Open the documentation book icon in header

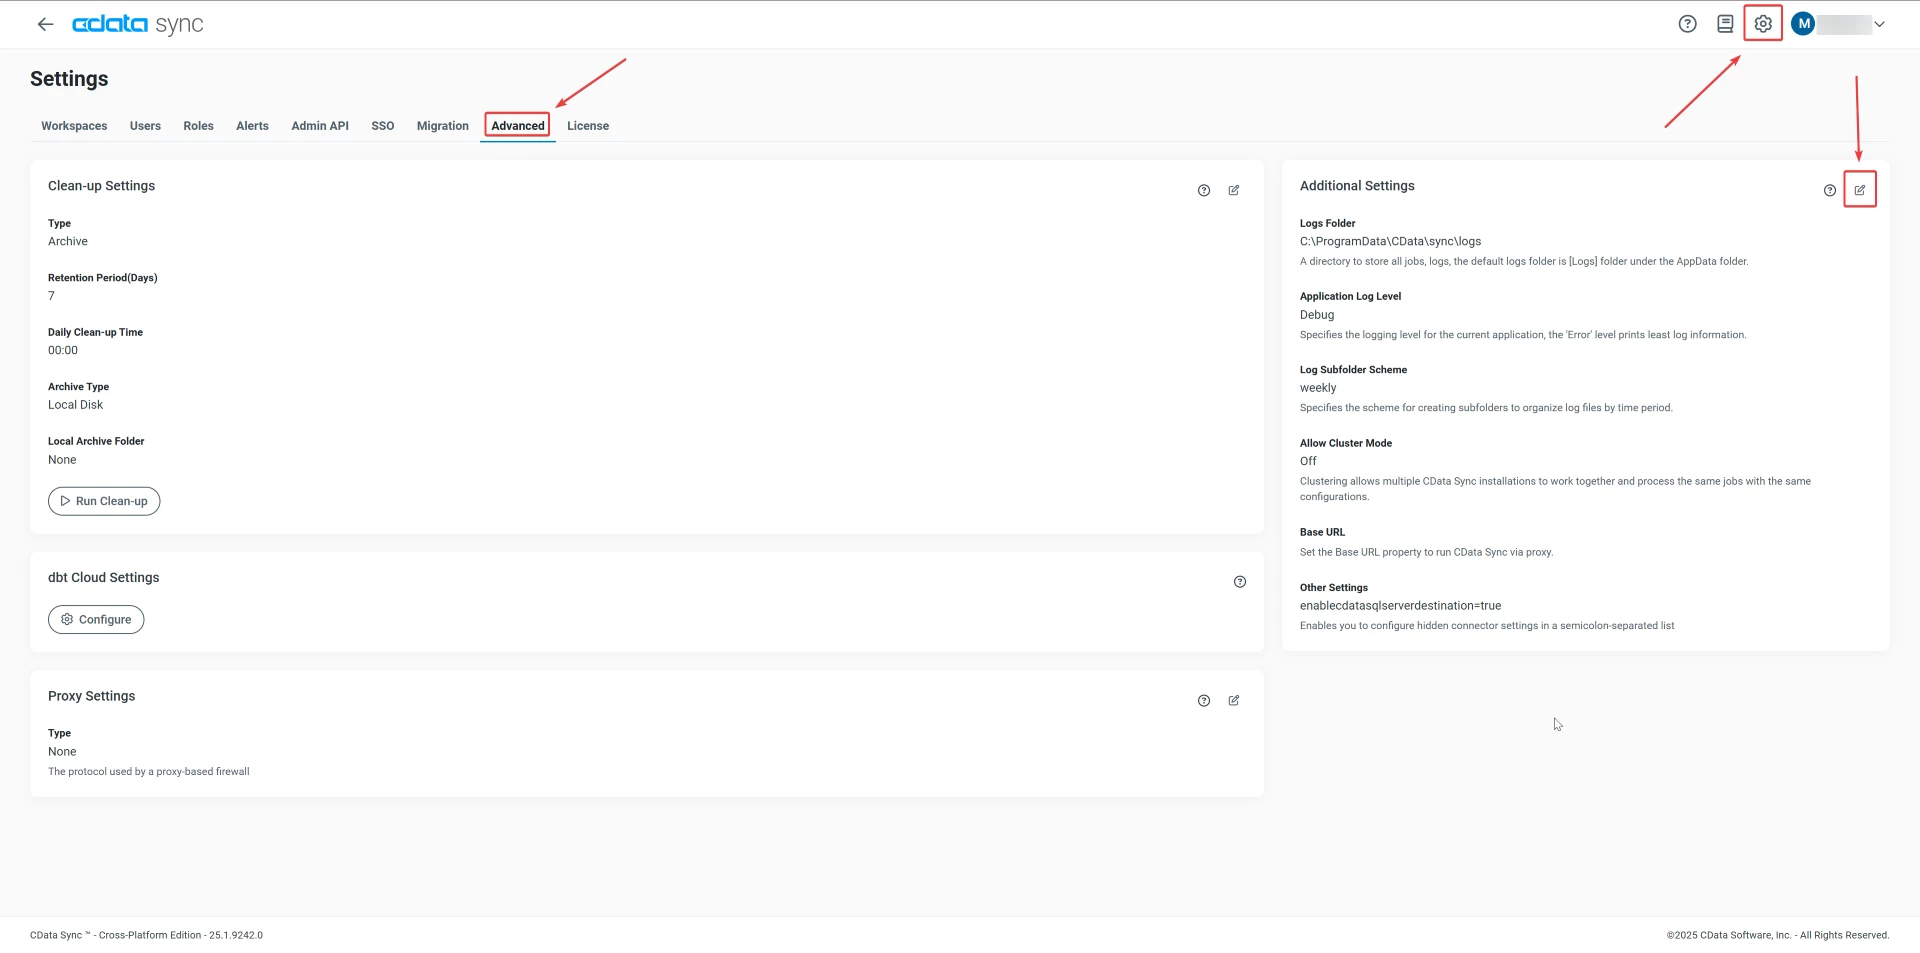(1725, 24)
